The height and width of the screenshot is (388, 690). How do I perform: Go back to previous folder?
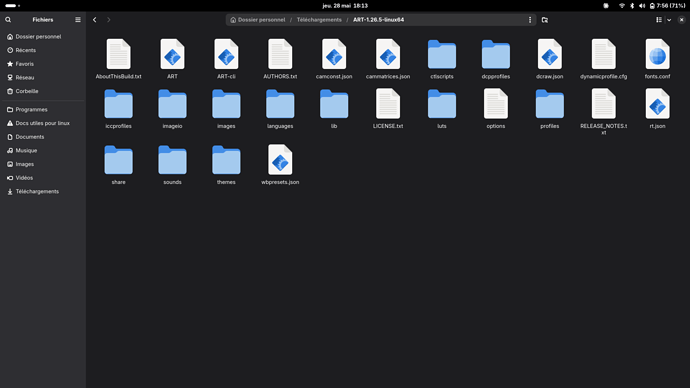point(95,20)
